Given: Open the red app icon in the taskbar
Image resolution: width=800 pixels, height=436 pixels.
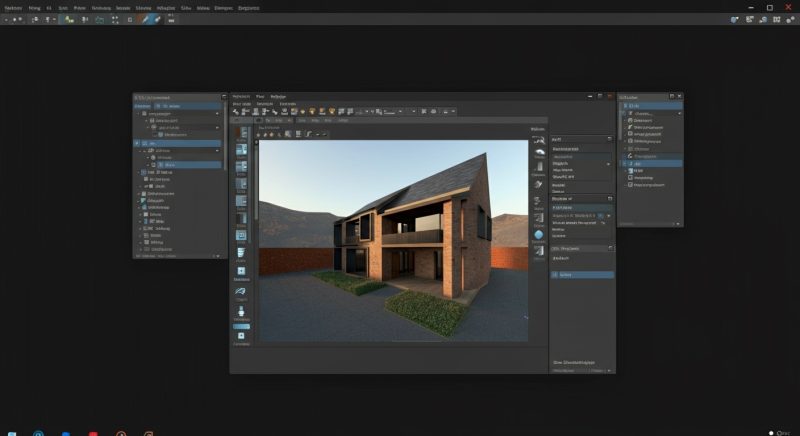Looking at the screenshot, I should point(93,434).
